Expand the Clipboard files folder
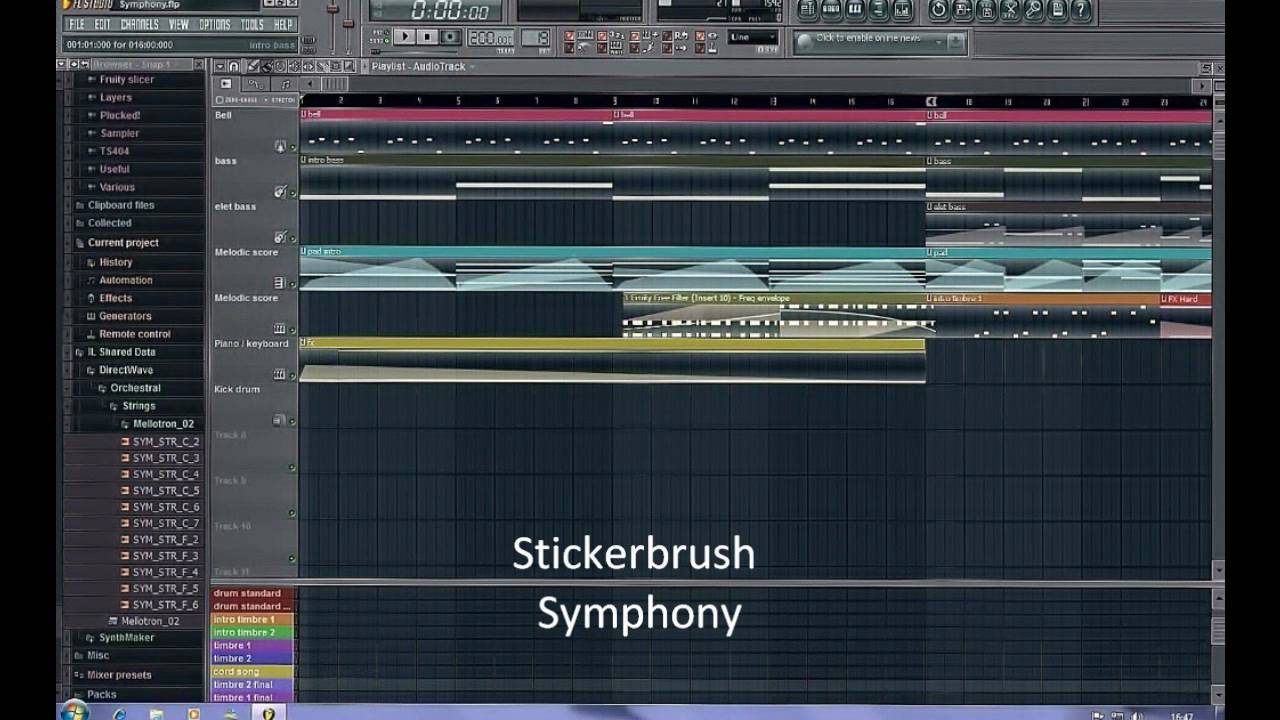 120,205
